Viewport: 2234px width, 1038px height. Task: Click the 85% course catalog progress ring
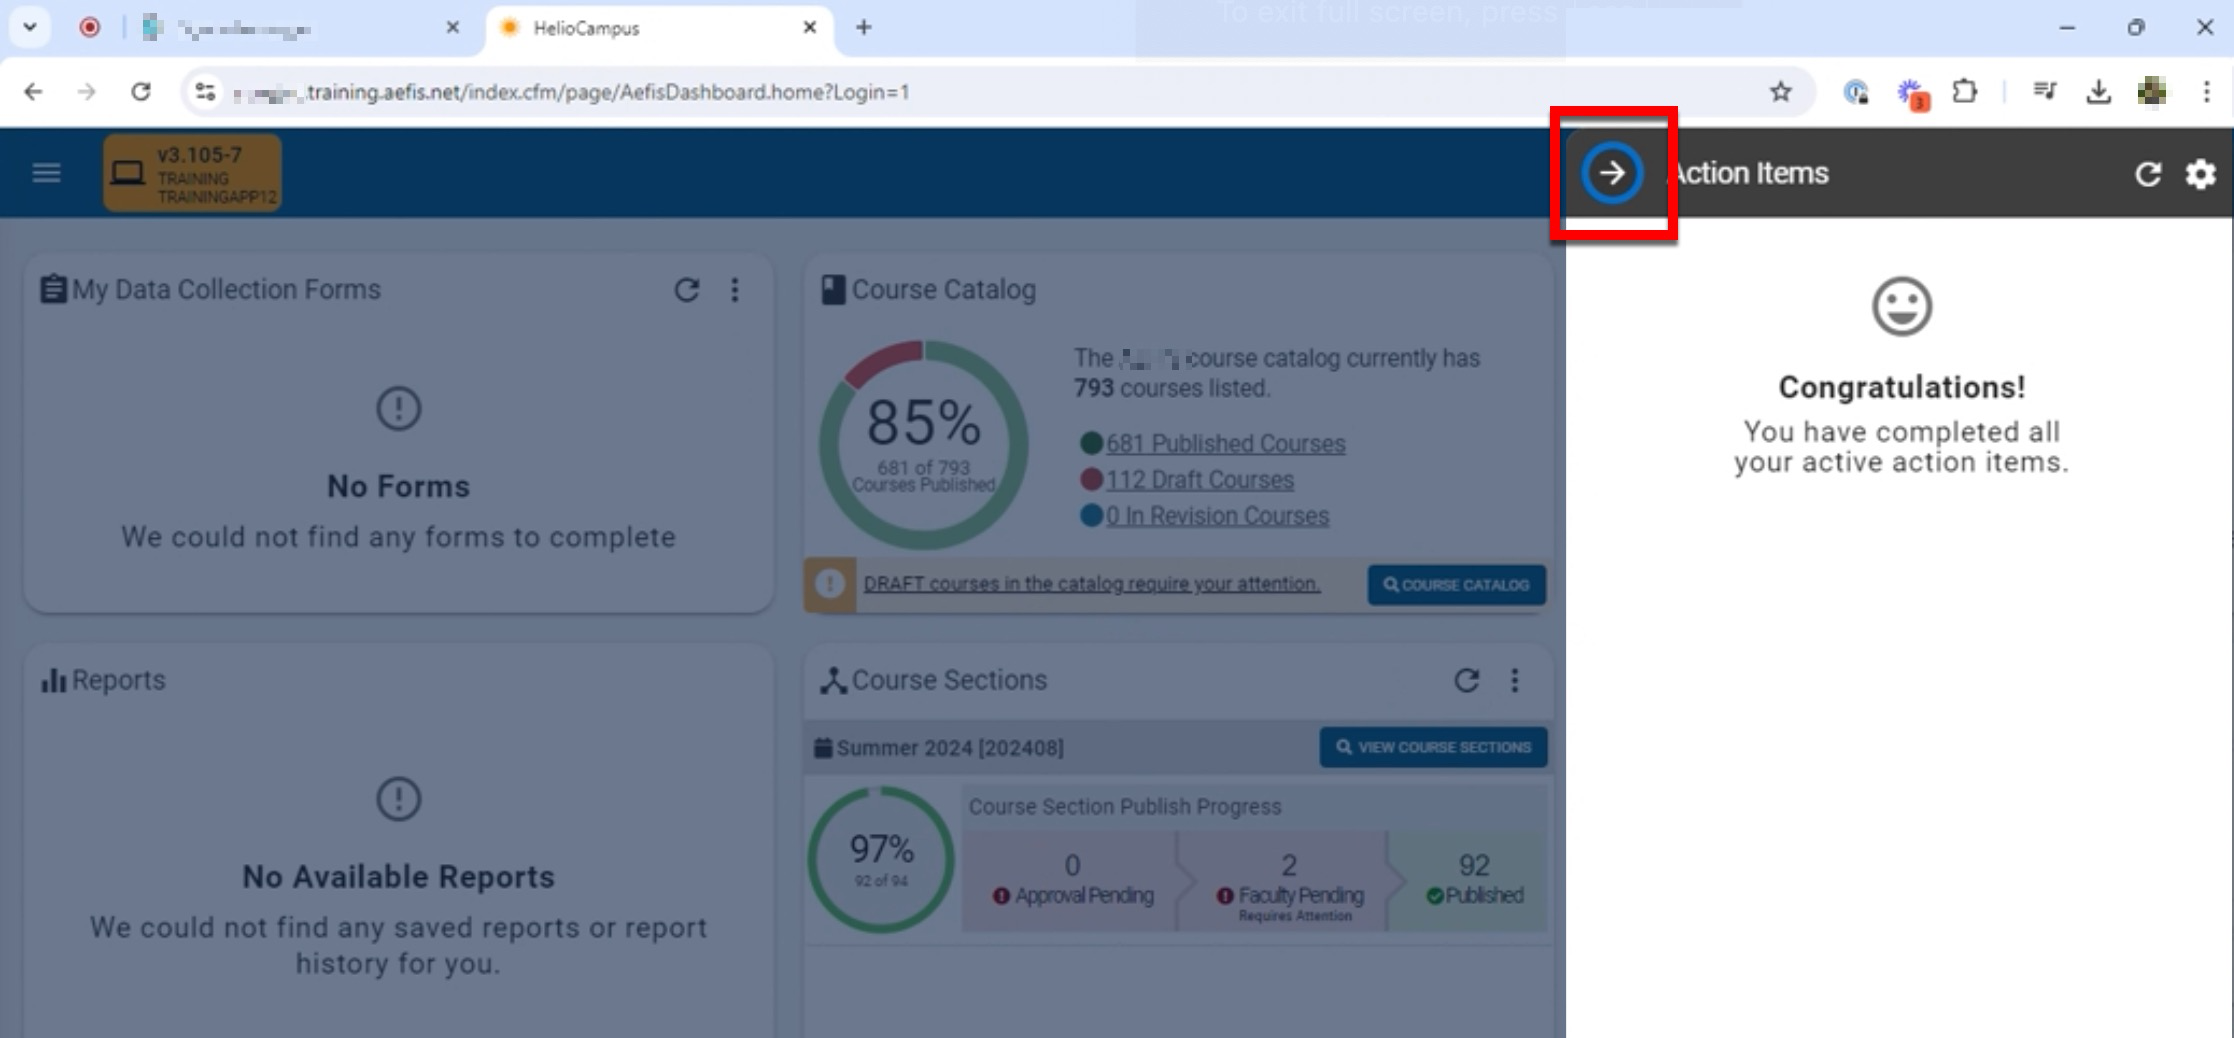click(923, 445)
